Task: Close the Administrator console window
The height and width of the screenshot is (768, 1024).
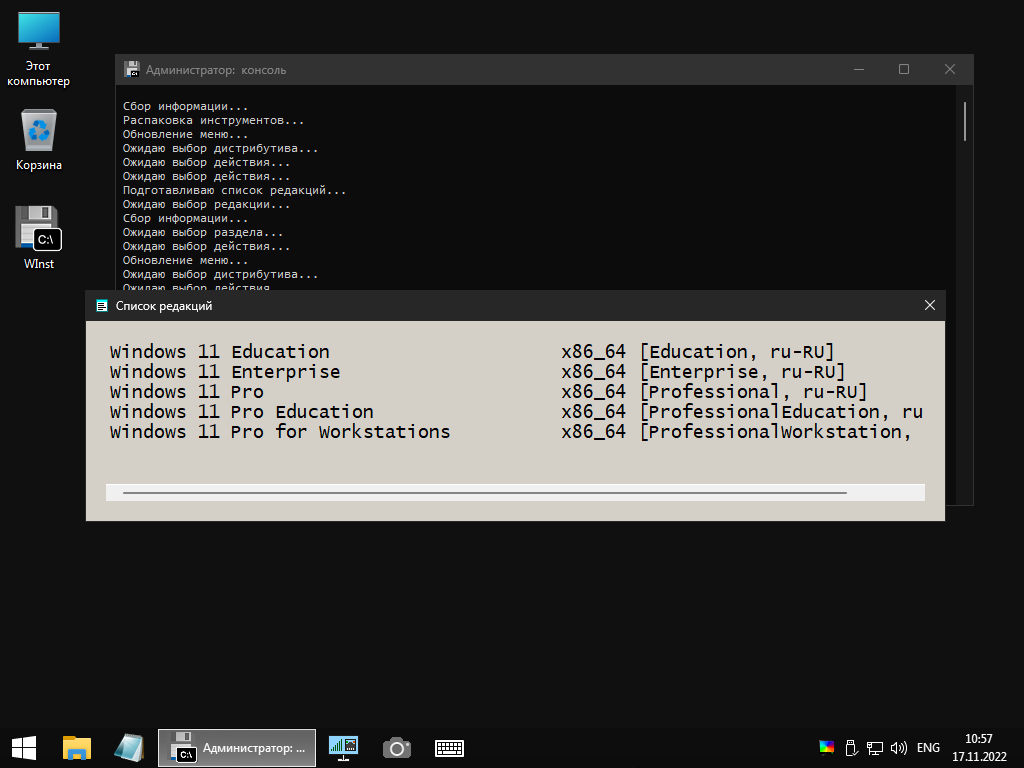Action: [950, 69]
